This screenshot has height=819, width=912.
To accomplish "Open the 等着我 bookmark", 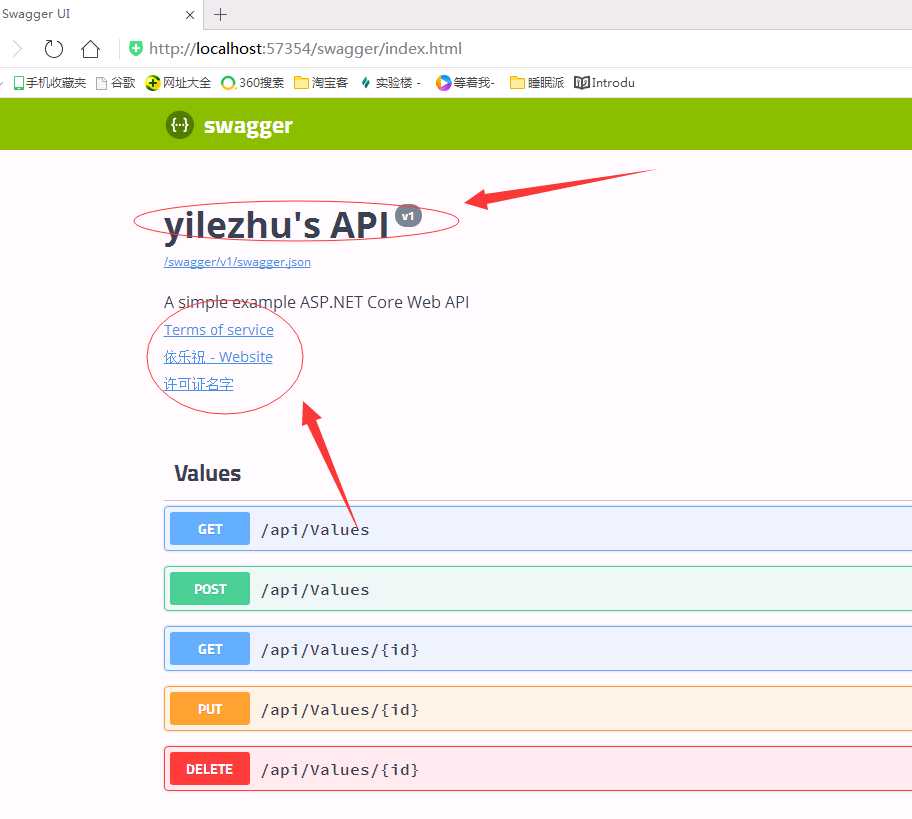I will pyautogui.click(x=465, y=83).
